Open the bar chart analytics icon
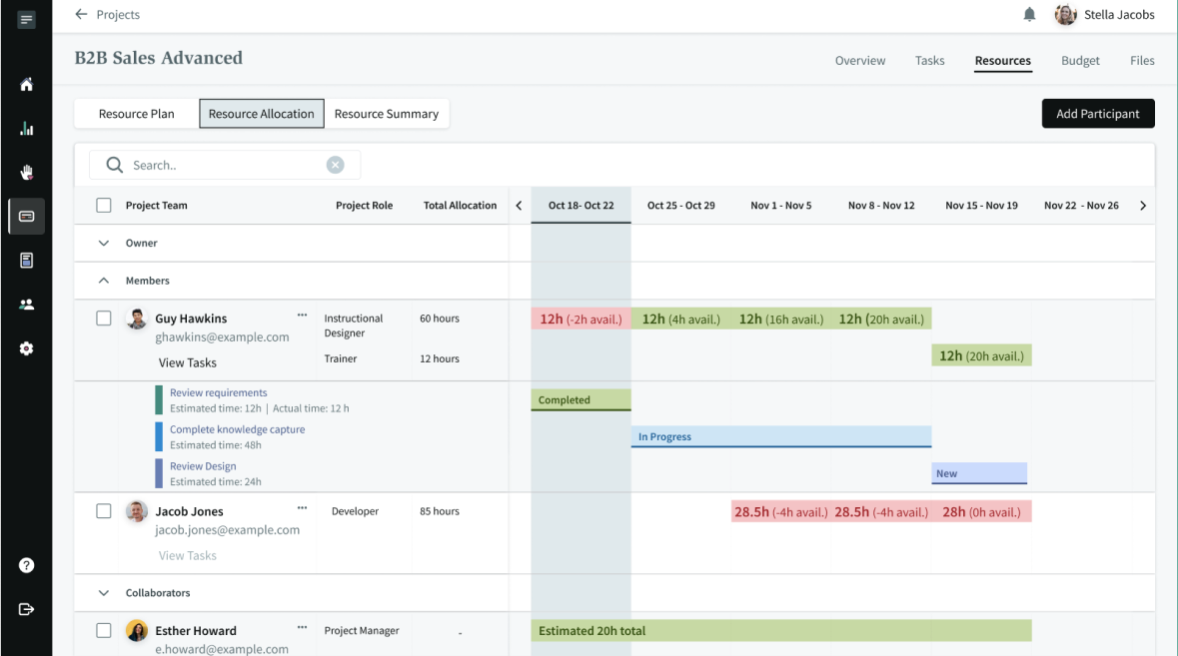The width and height of the screenshot is (1178, 656). tap(27, 129)
